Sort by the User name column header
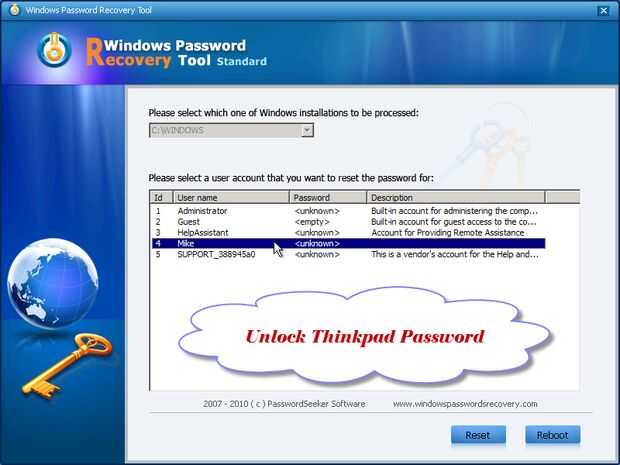The image size is (620, 465). [231, 197]
